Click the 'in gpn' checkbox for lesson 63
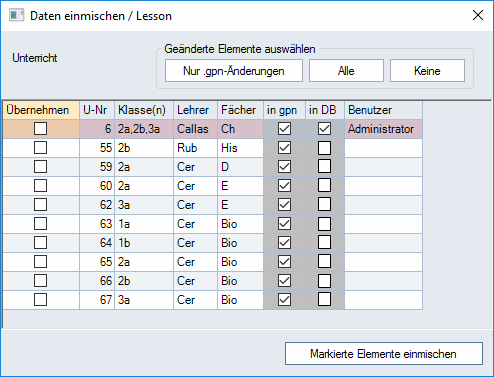494x377 pixels. (284, 224)
